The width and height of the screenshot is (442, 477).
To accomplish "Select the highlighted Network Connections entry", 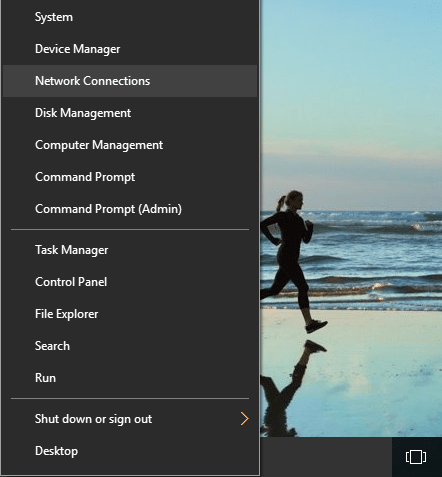I will click(130, 81).
